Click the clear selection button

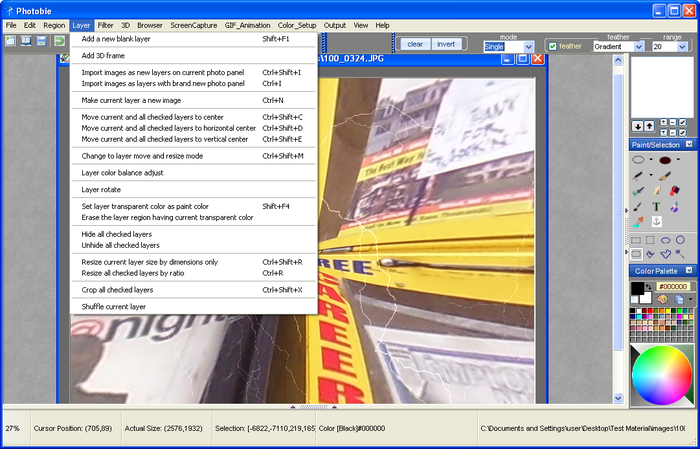[415, 44]
